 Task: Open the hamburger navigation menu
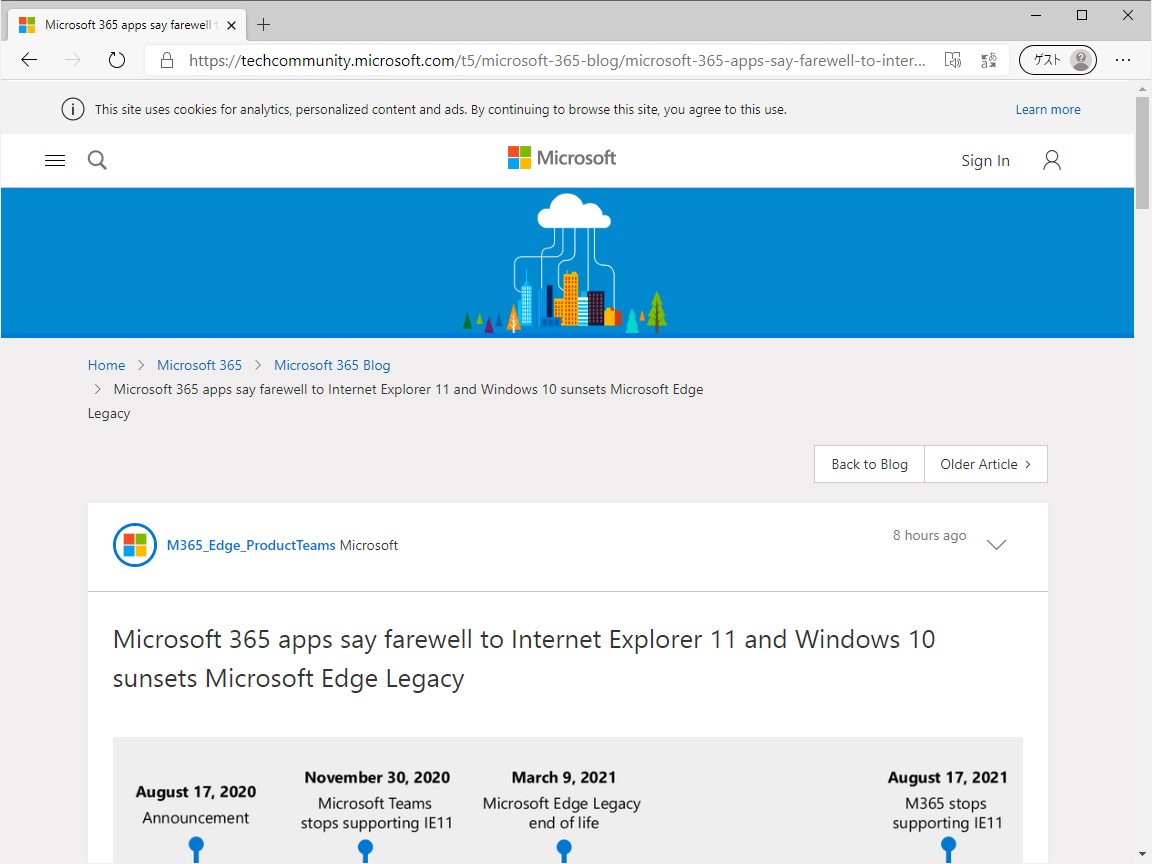tap(54, 159)
